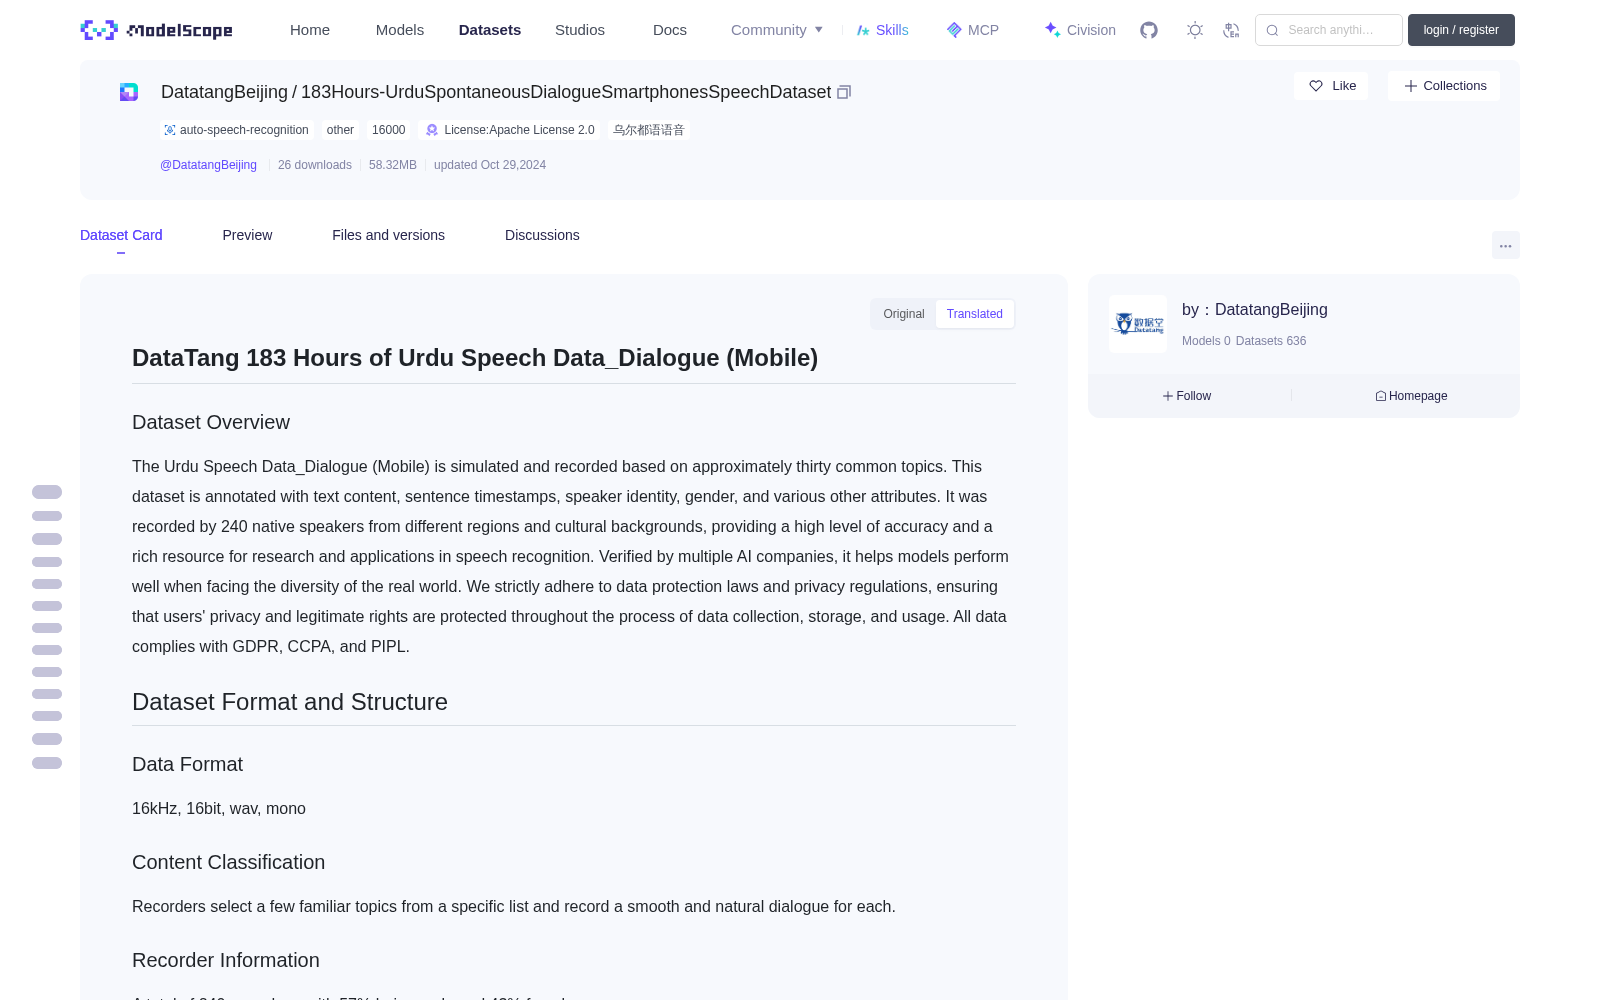1600x1000 pixels.
Task: Open the Files and versions tab
Action: coord(388,235)
